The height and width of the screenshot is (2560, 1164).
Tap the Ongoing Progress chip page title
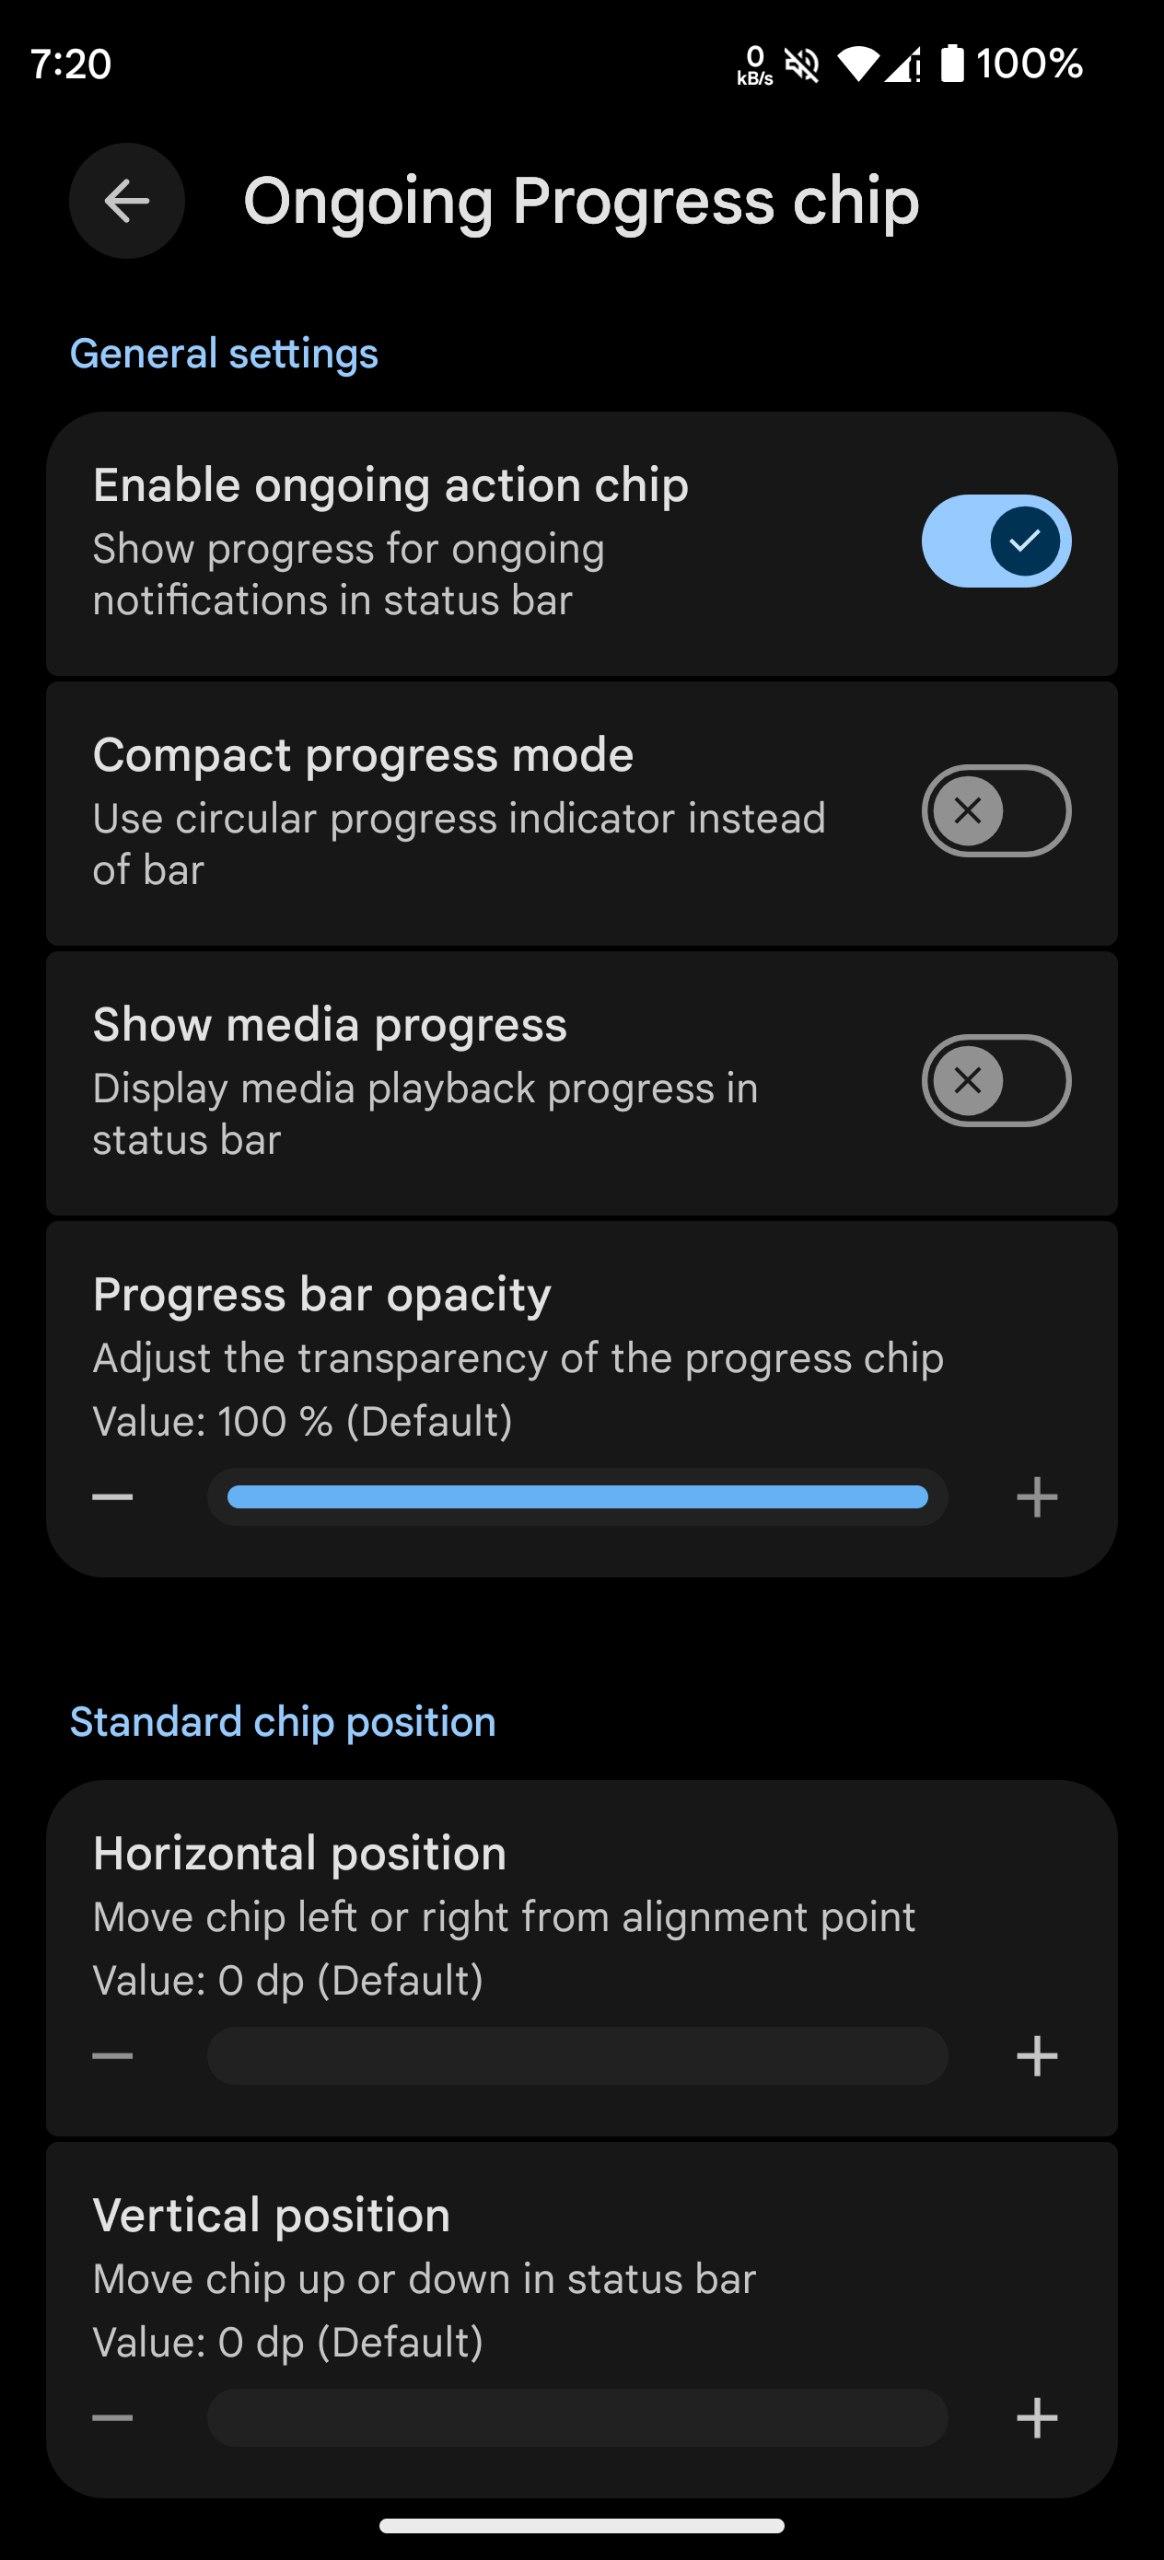coord(581,202)
